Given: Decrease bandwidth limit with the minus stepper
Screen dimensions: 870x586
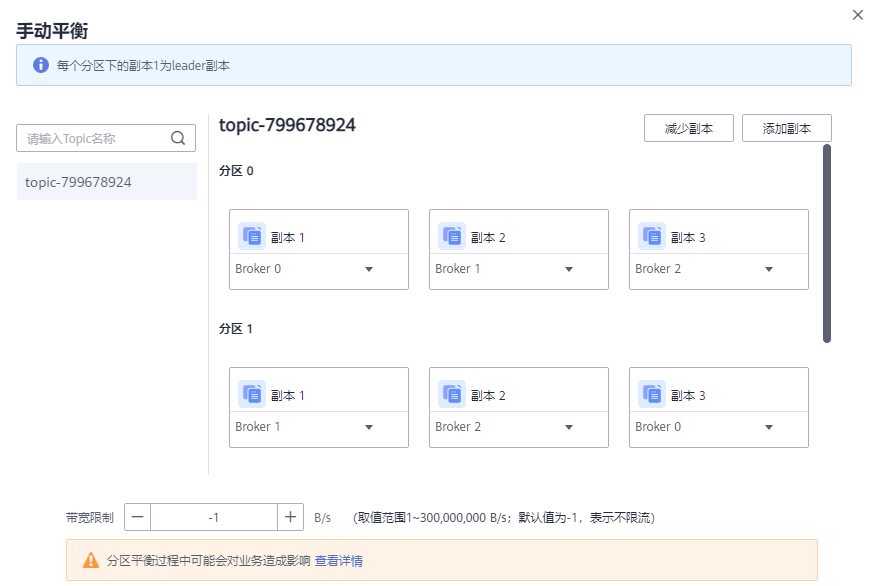Looking at the screenshot, I should coord(137,516).
